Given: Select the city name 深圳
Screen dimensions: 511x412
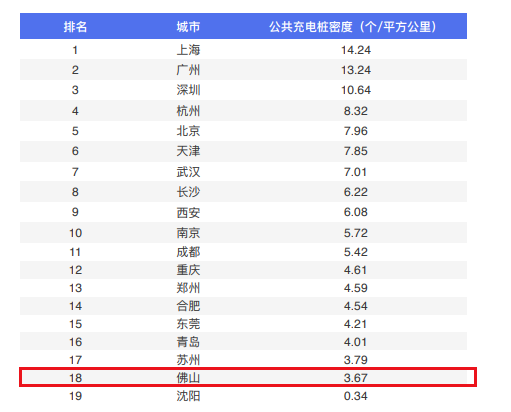Looking at the screenshot, I should [x=188, y=90].
